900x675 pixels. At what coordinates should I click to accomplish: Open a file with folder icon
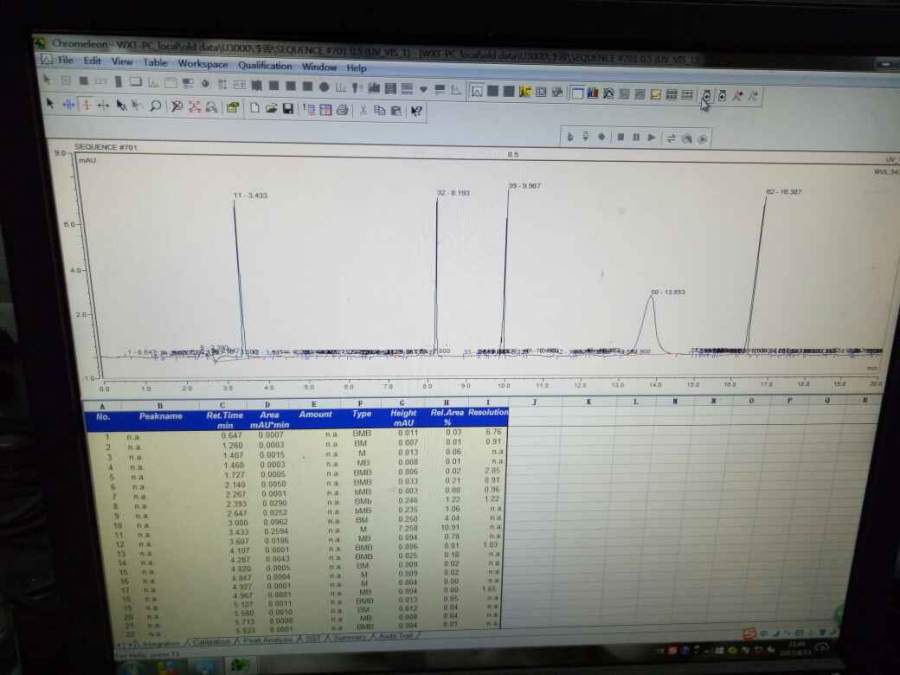271,108
